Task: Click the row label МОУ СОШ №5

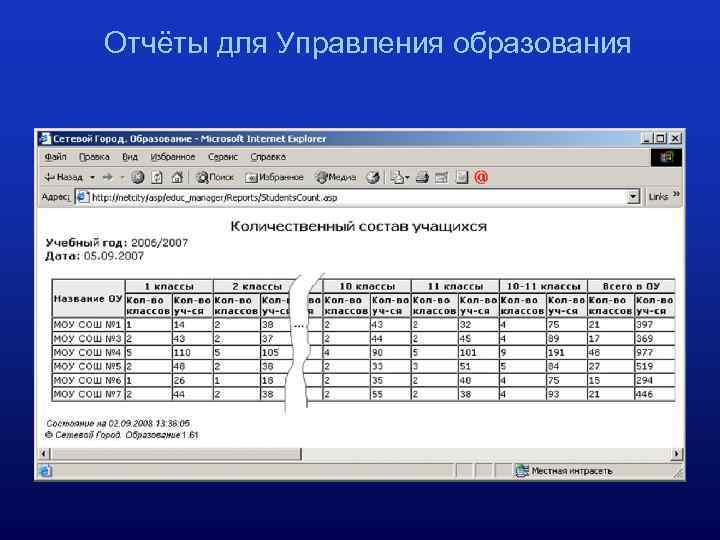Action: [88, 366]
